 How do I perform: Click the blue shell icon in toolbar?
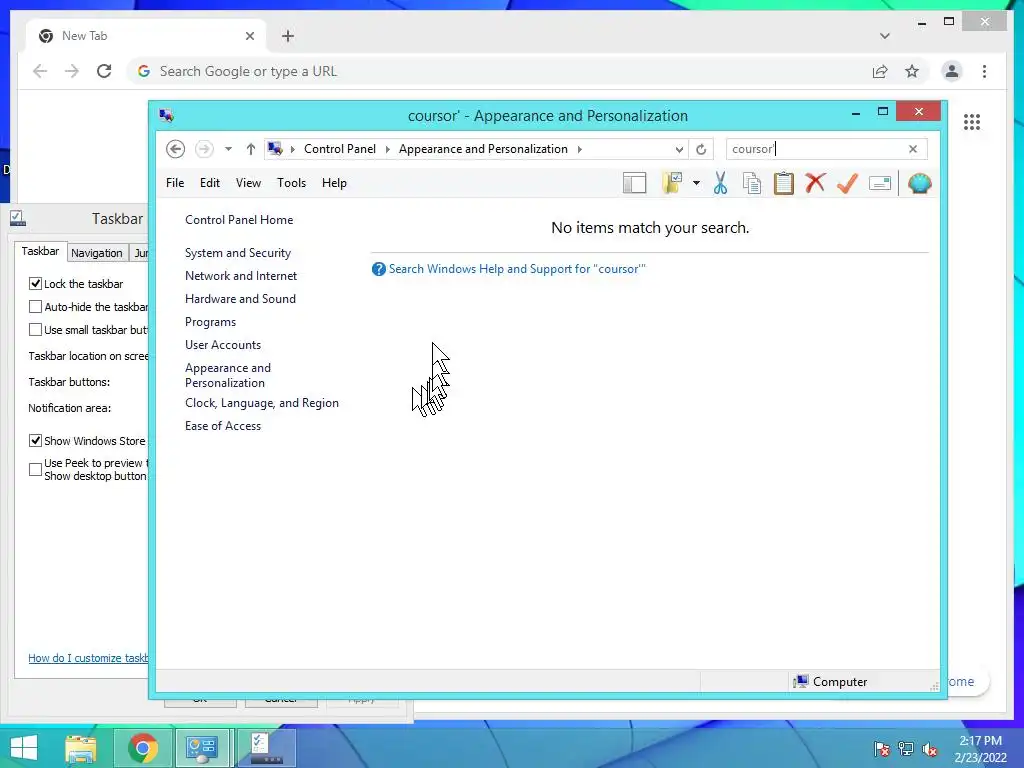(x=920, y=184)
